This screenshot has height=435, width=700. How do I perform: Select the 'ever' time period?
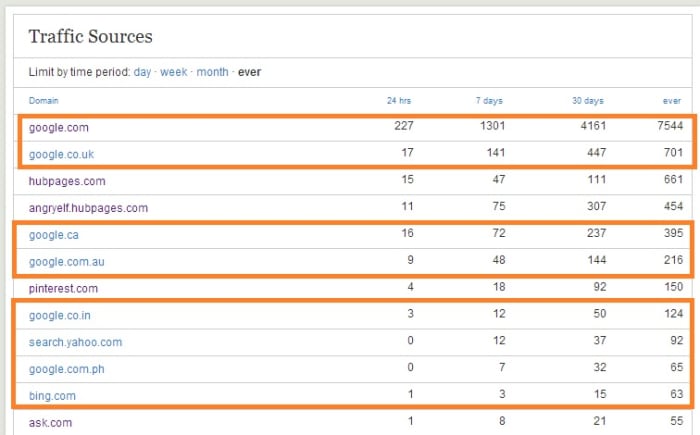coord(249,72)
